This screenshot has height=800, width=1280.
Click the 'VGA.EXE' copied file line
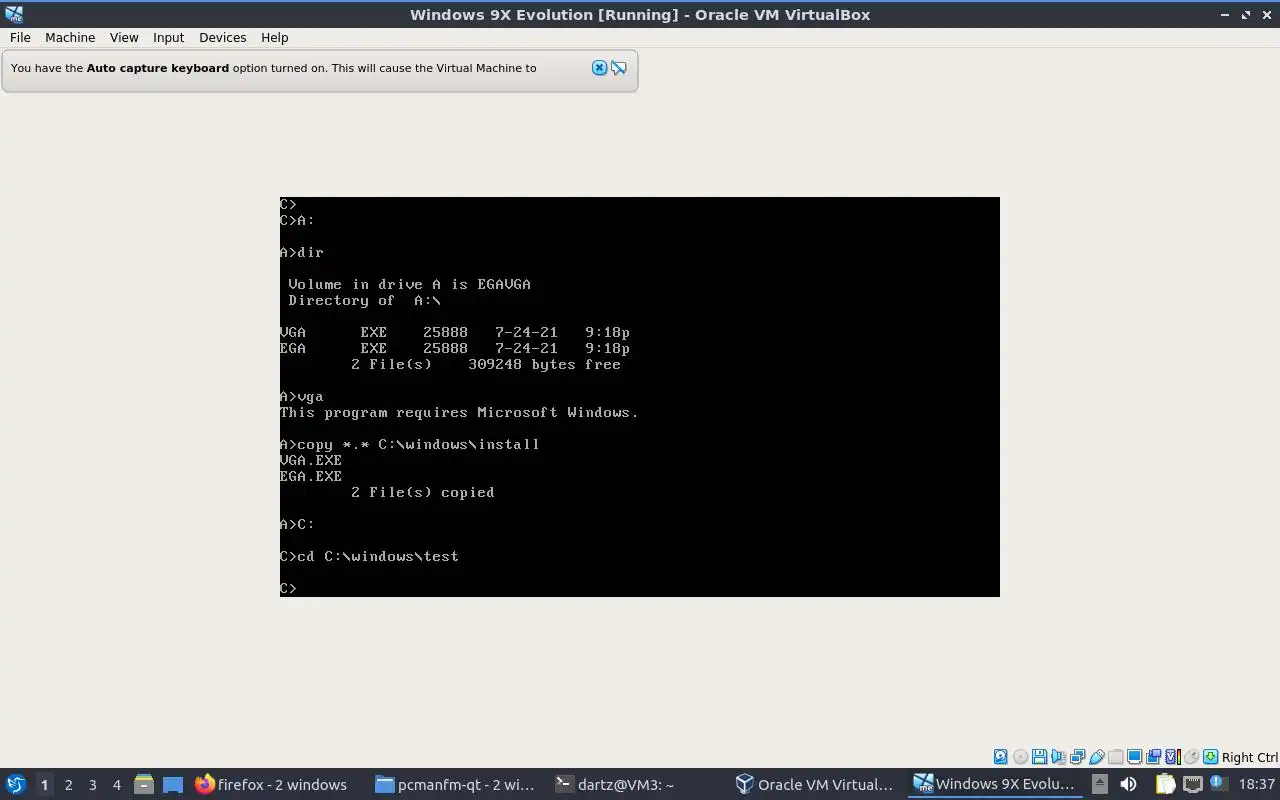click(311, 460)
